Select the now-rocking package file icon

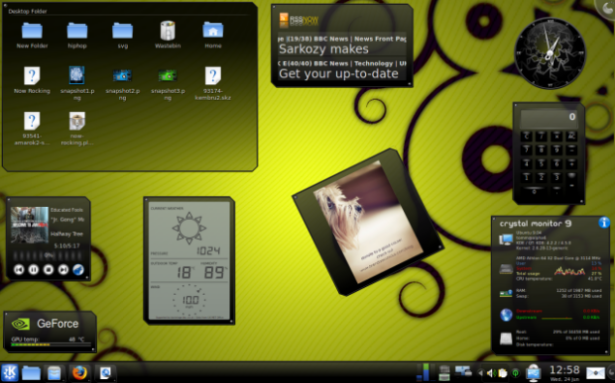click(x=77, y=121)
